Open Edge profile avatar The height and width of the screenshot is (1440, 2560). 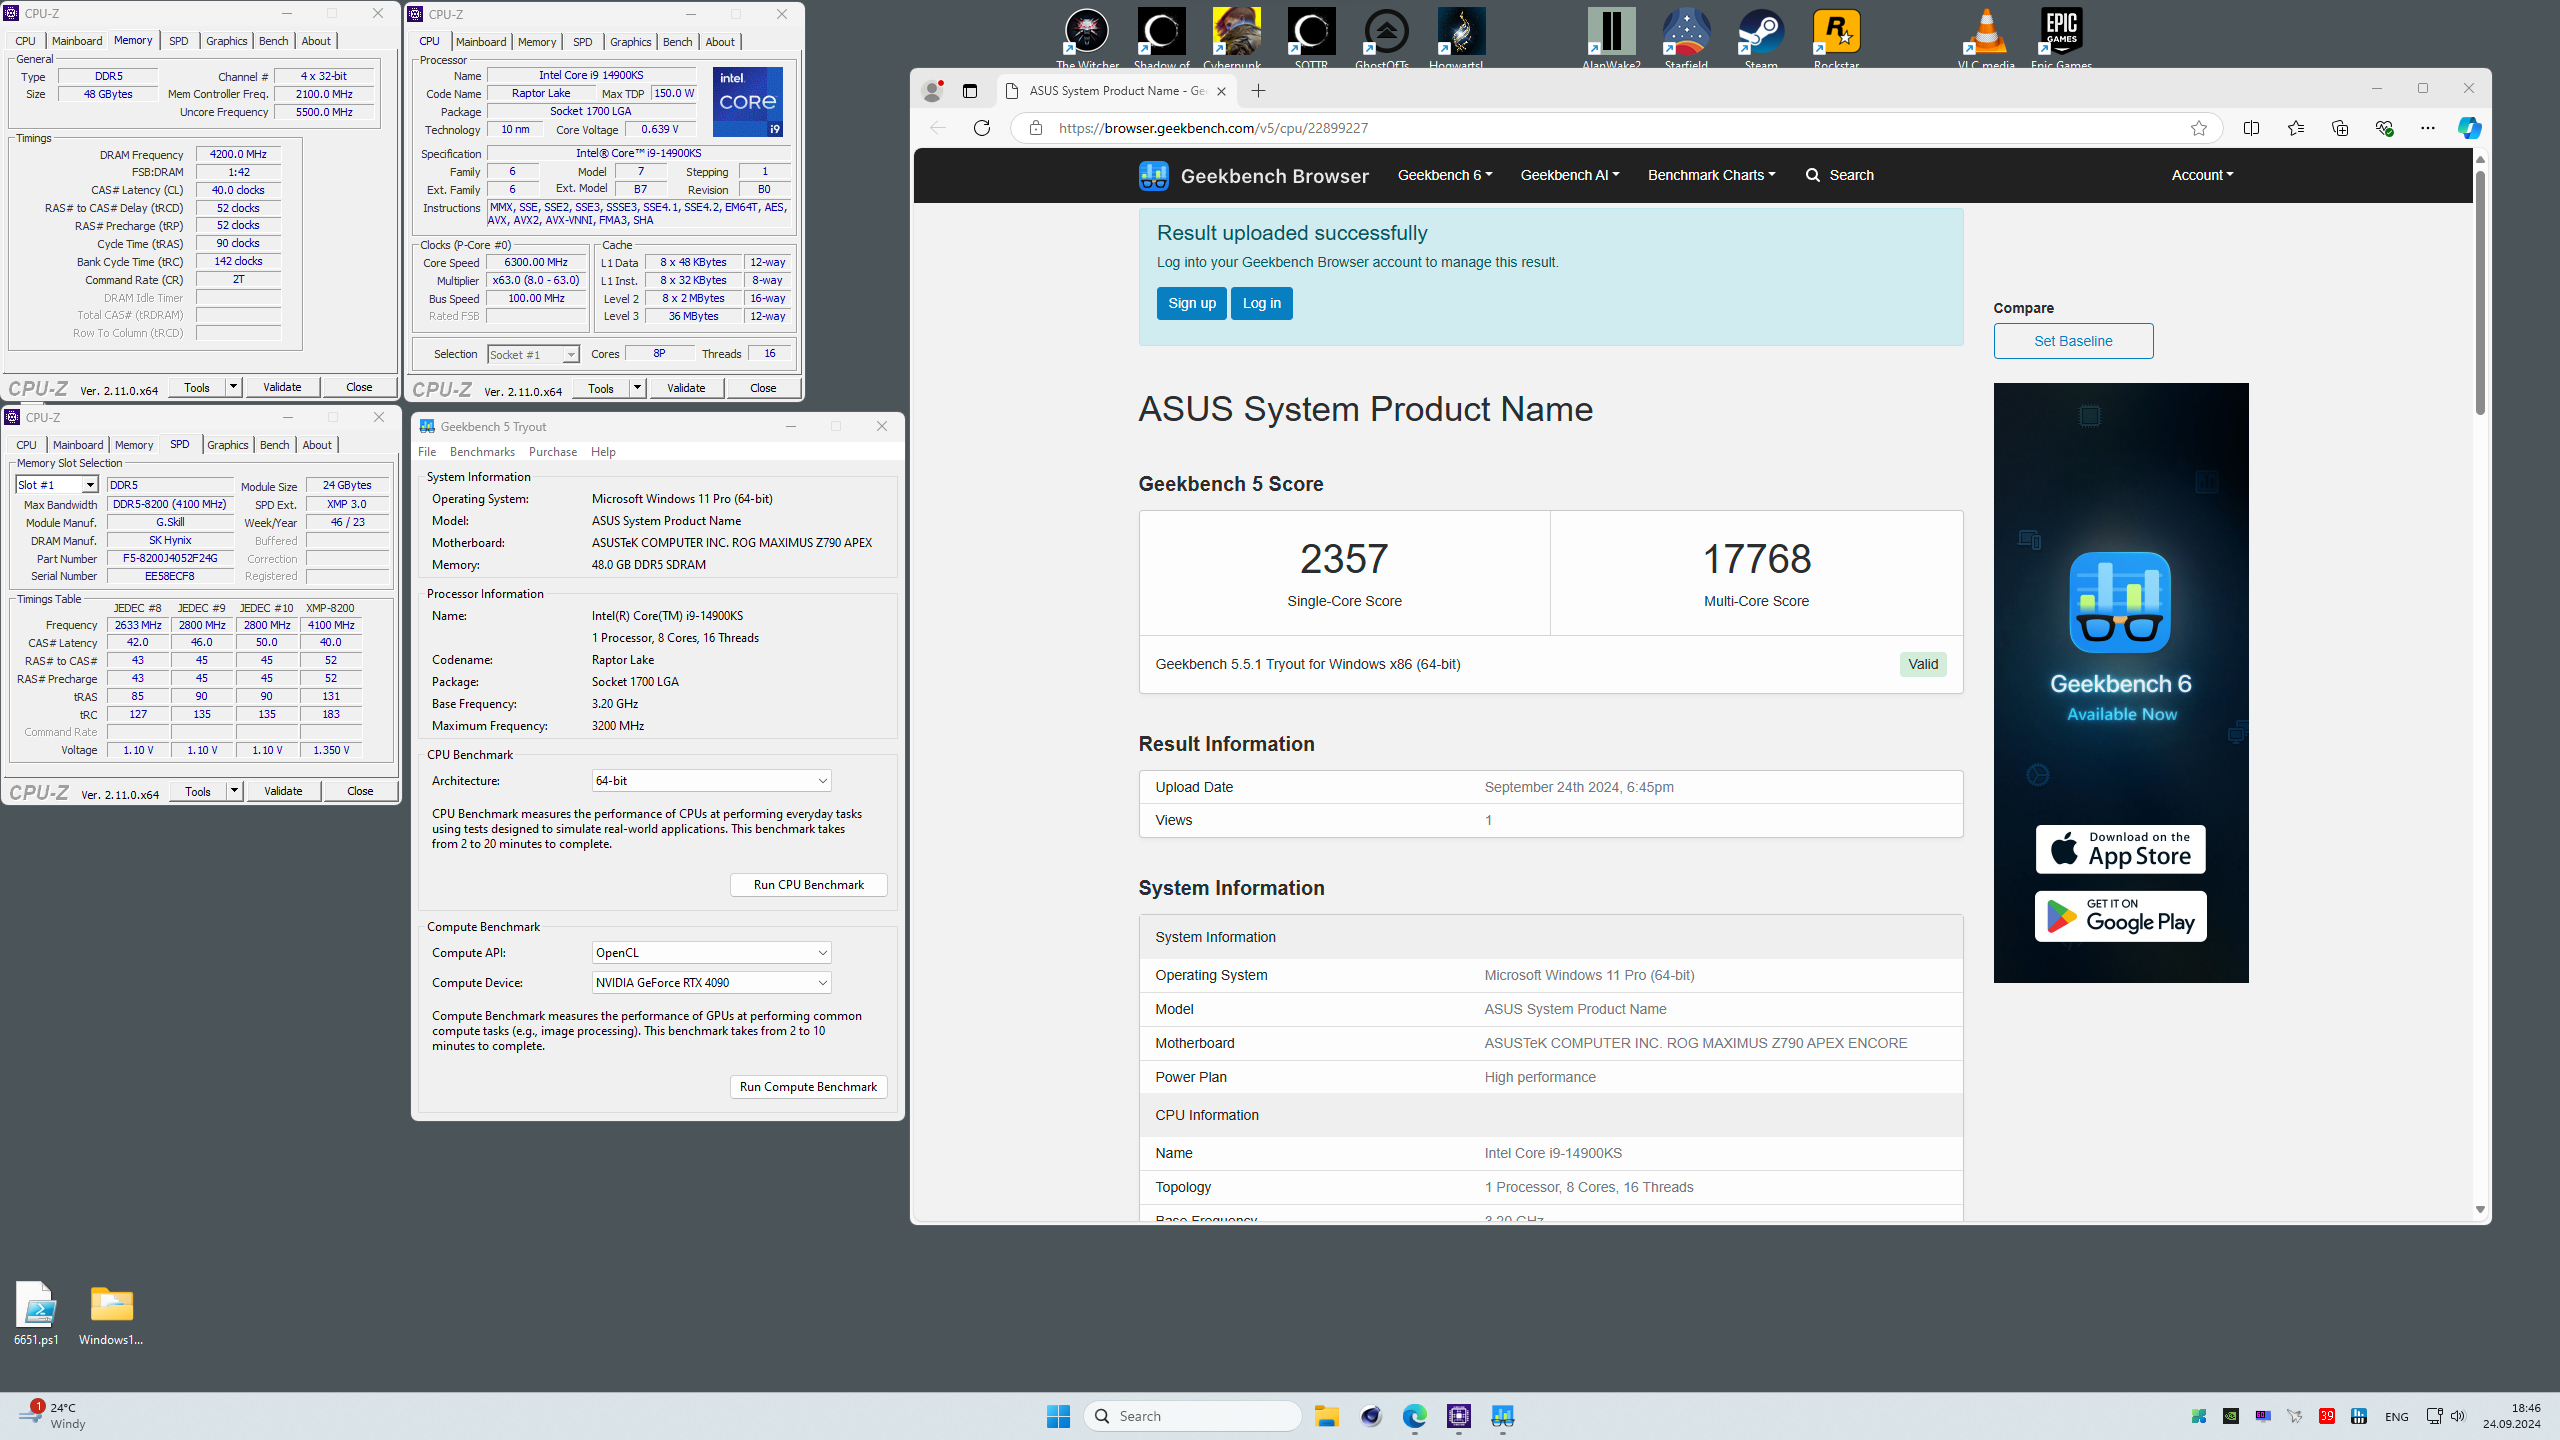point(932,91)
